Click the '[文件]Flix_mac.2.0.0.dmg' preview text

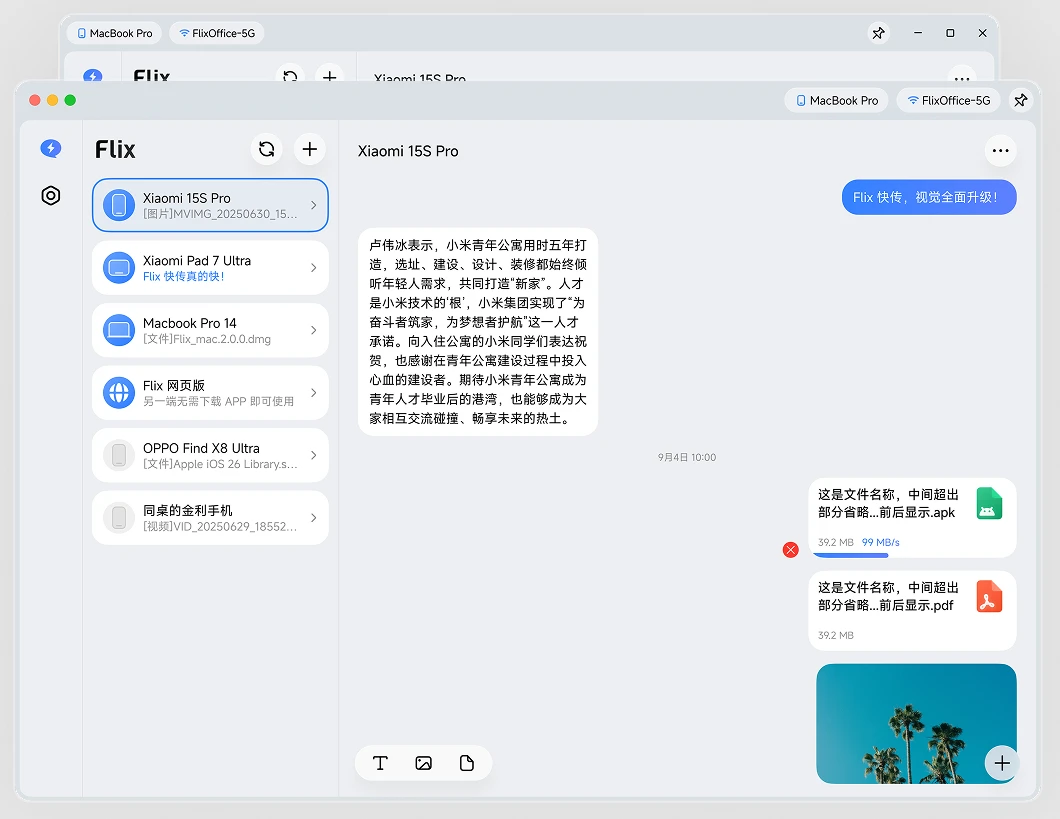point(207,339)
